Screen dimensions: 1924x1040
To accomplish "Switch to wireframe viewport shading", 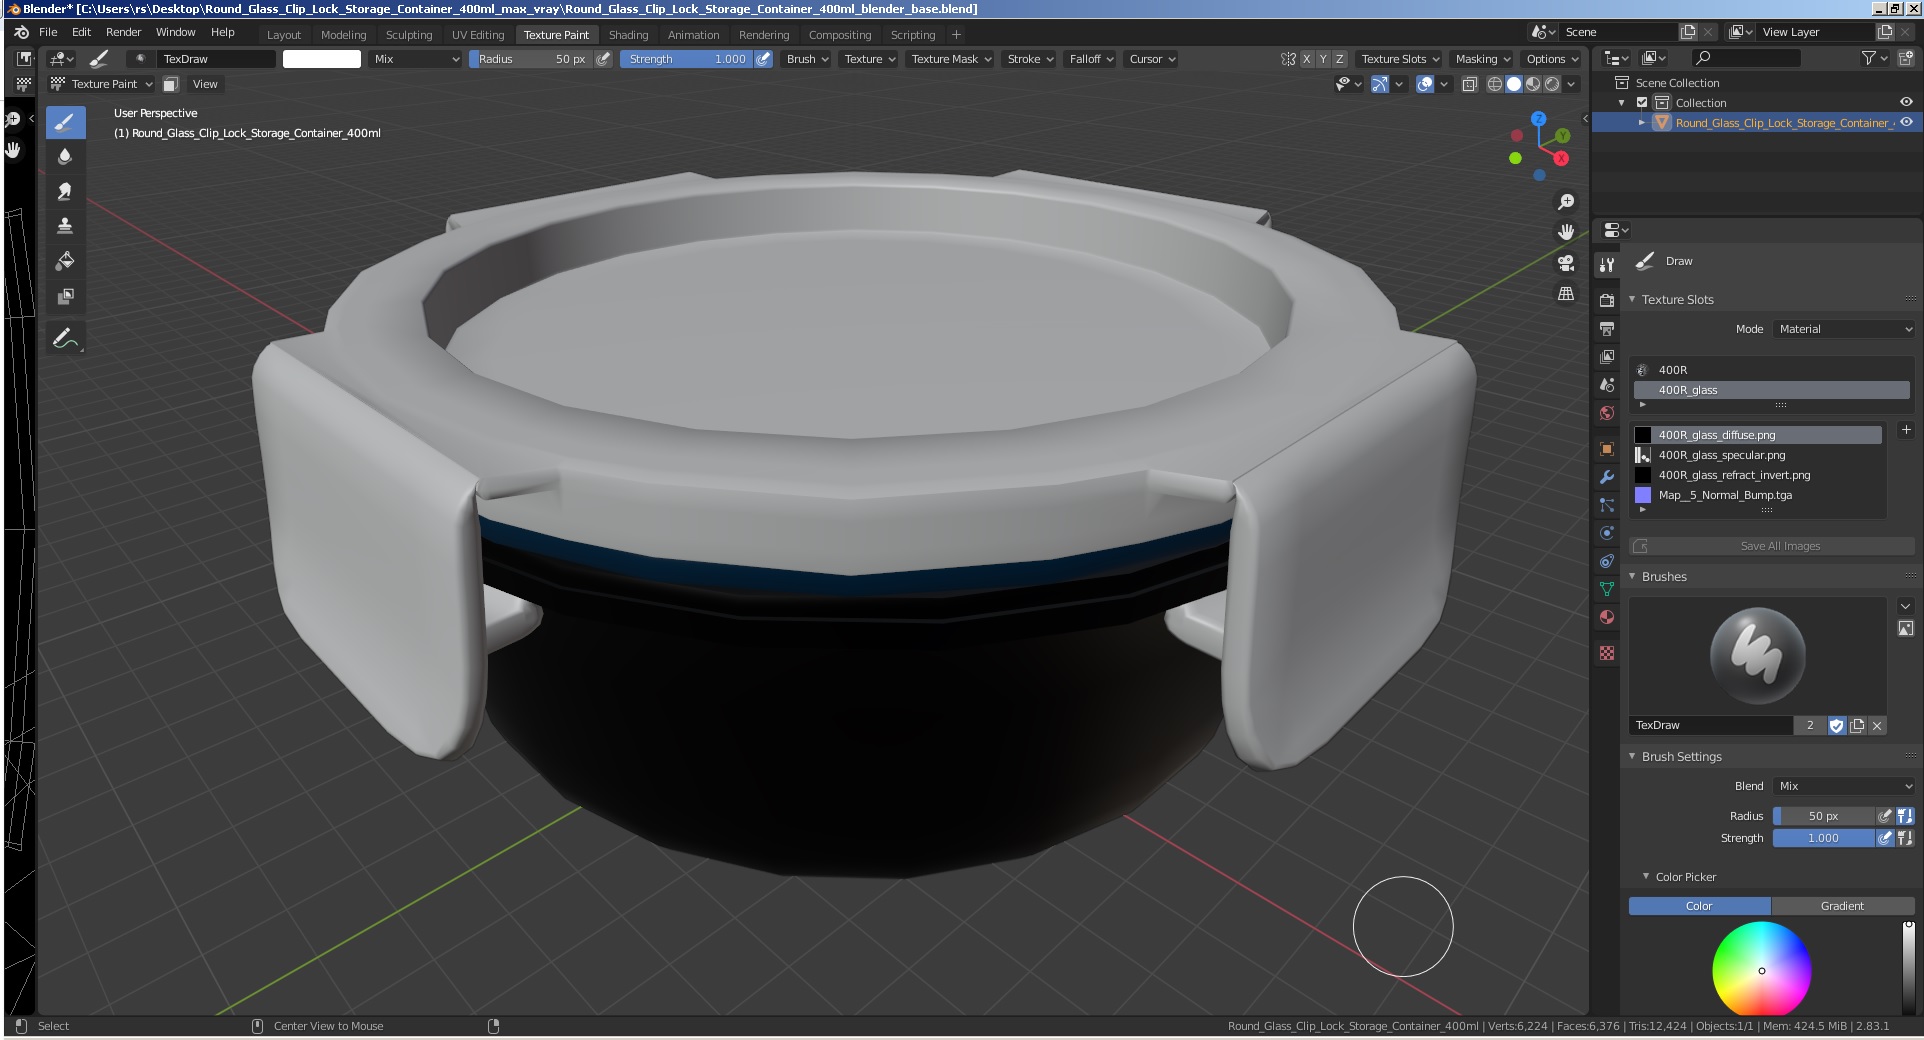I will pos(1494,84).
